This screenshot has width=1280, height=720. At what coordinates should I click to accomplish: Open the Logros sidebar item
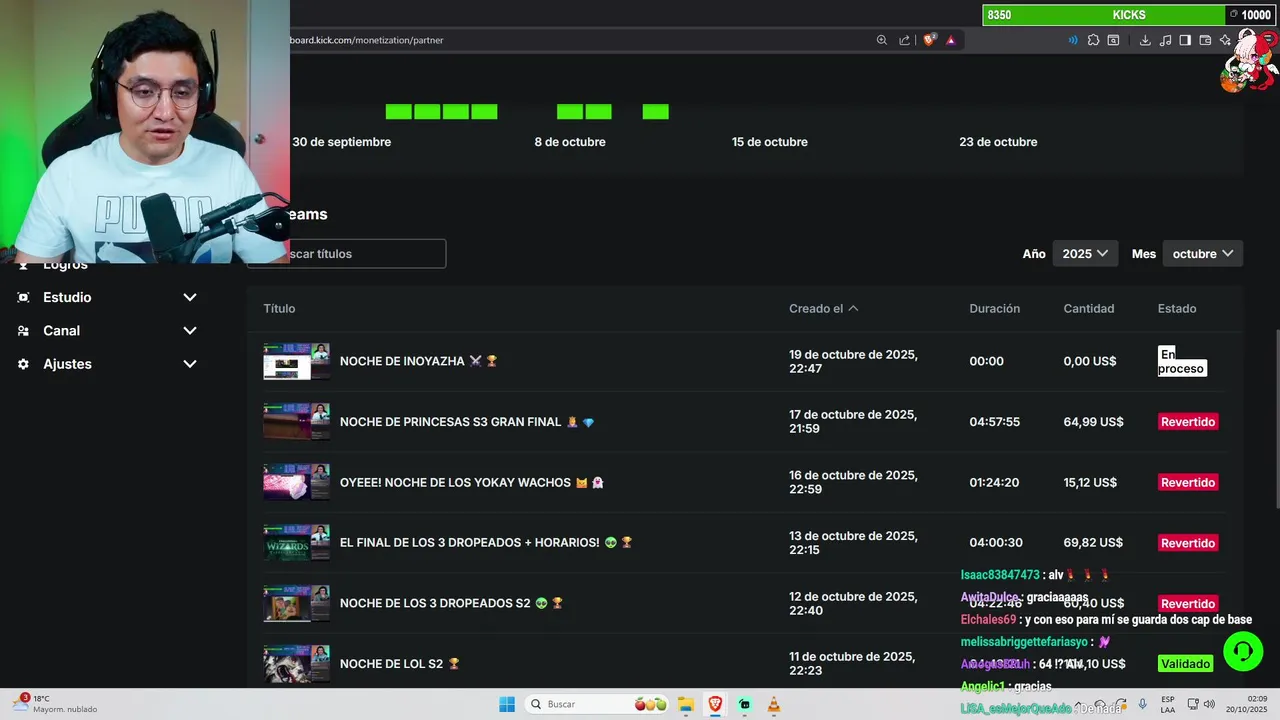pyautogui.click(x=65, y=266)
